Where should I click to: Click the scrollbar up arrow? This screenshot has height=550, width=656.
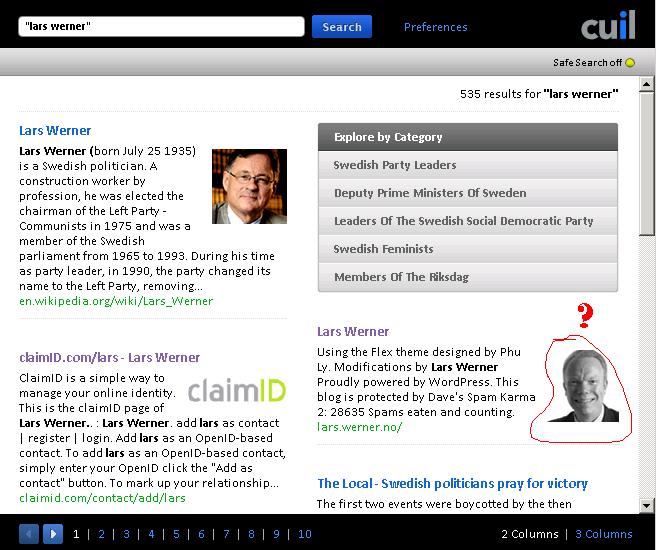click(646, 84)
